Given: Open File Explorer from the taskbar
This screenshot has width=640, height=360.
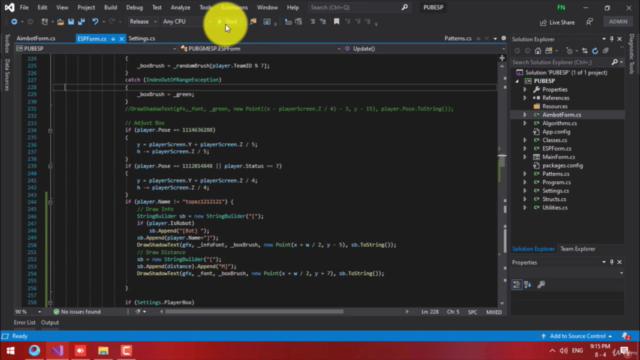Looking at the screenshot, I should pos(103,351).
